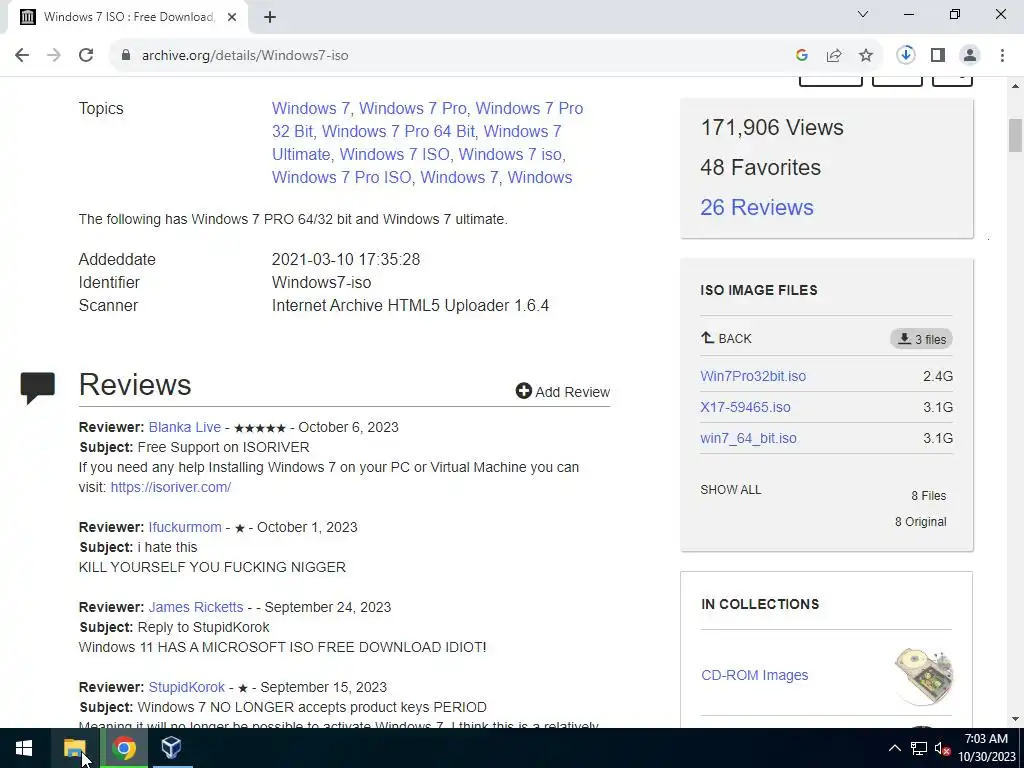Click the Chrome taskbar icon
The height and width of the screenshot is (768, 1024).
tap(123, 748)
